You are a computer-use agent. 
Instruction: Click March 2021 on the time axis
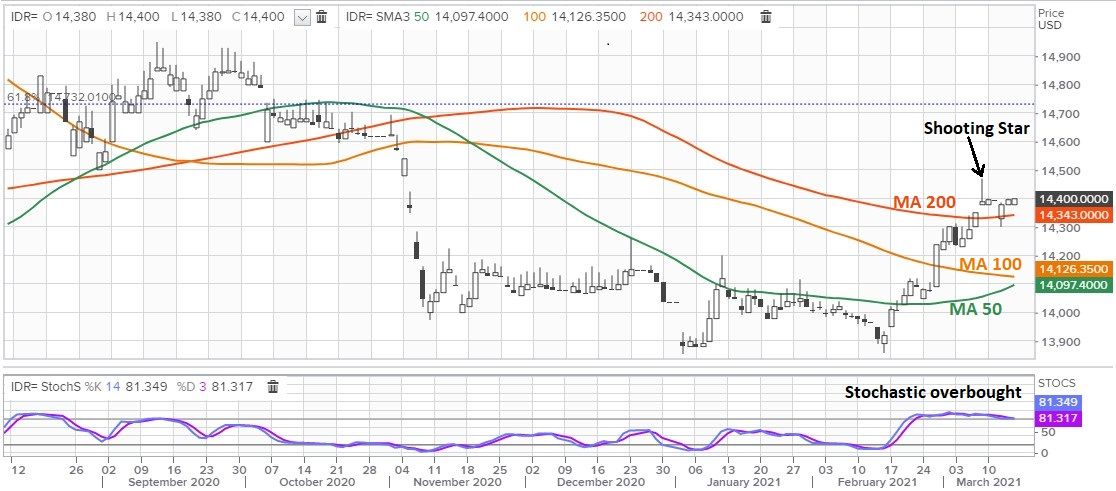click(974, 481)
